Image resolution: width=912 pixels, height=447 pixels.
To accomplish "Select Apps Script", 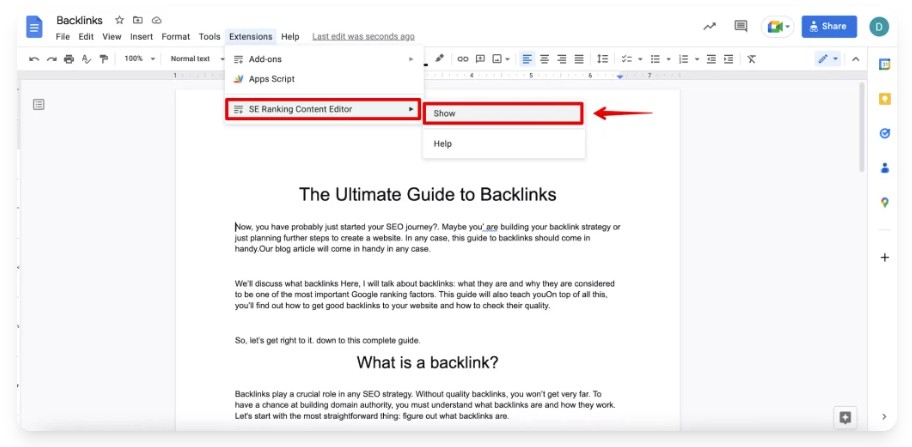I will 323,79.
